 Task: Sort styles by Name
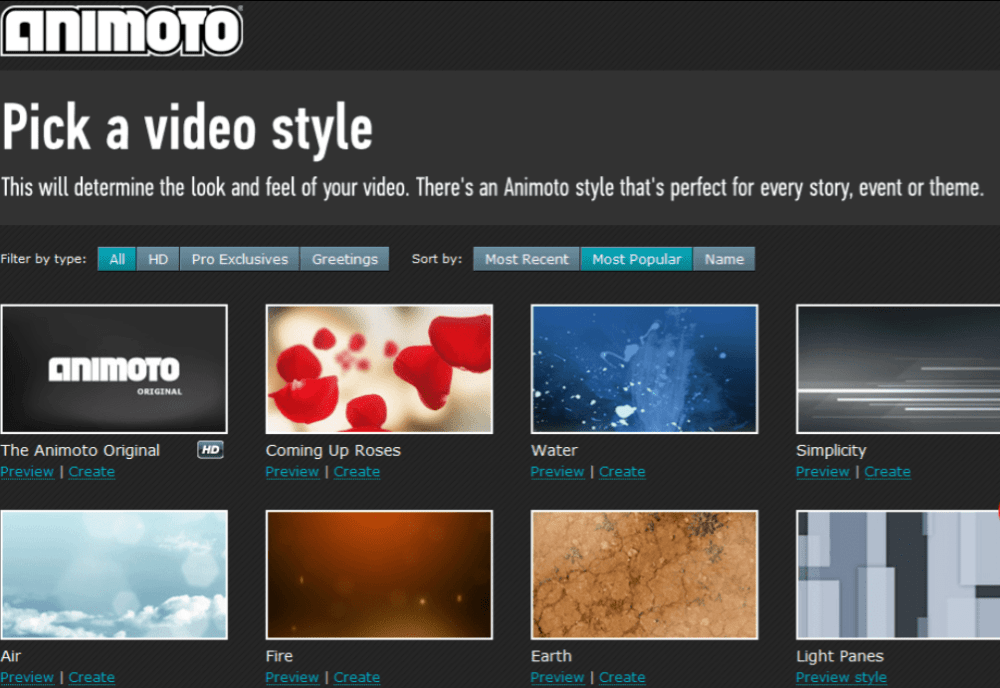(724, 259)
